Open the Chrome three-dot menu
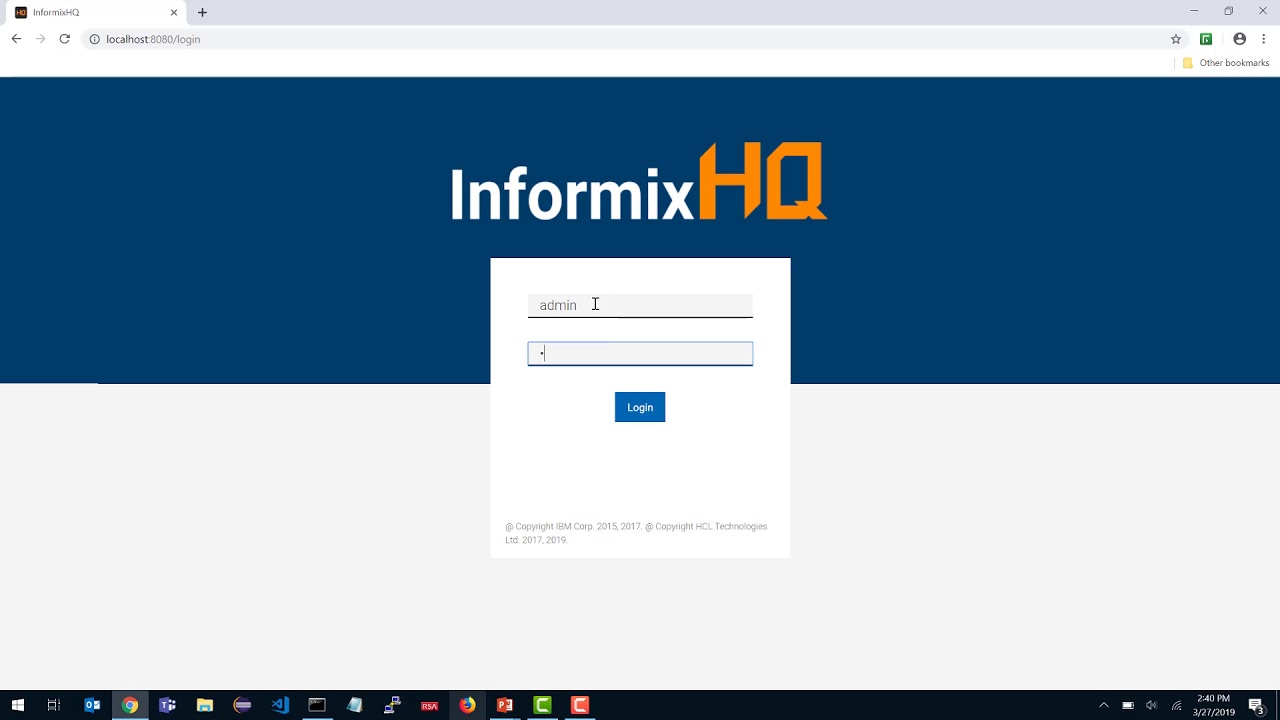Screen dimensions: 1280x720 [x=1264, y=39]
